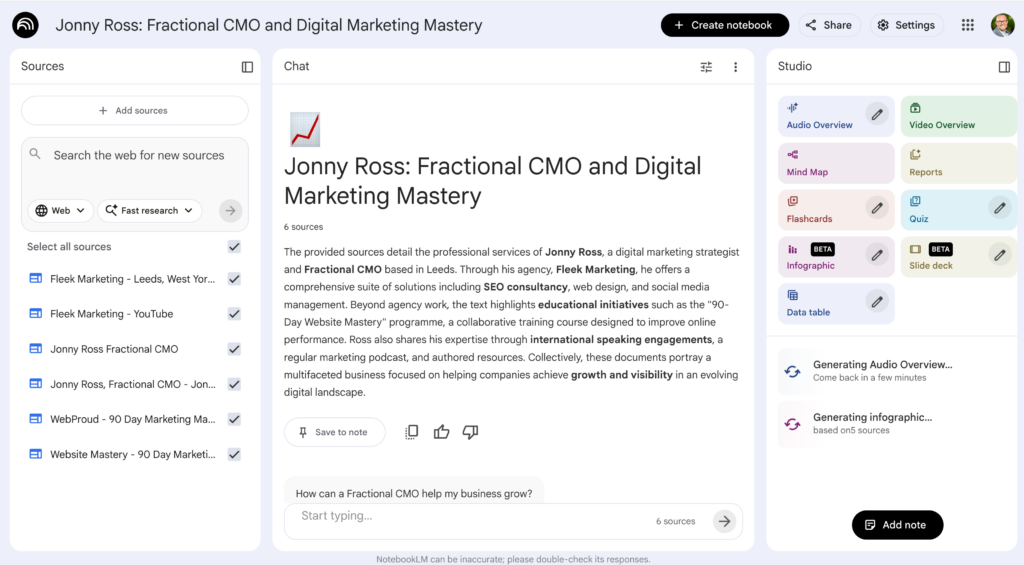1024x565 pixels.
Task: Click the search magnifier icon in Sources
Action: 35,154
